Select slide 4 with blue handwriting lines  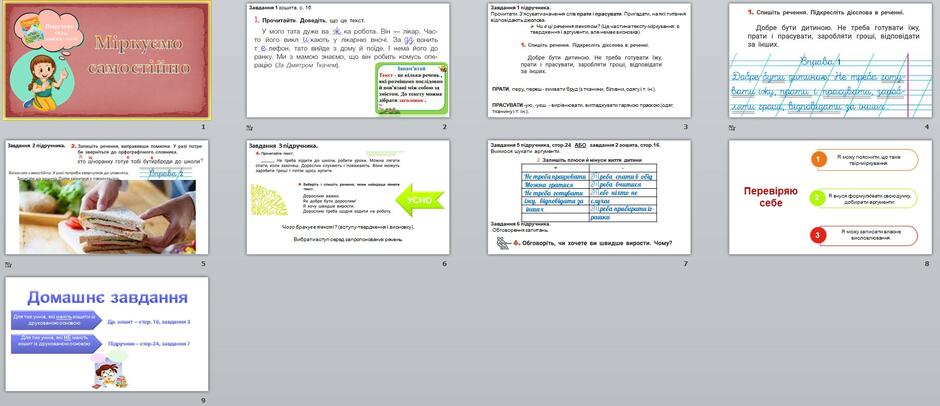tap(830, 60)
